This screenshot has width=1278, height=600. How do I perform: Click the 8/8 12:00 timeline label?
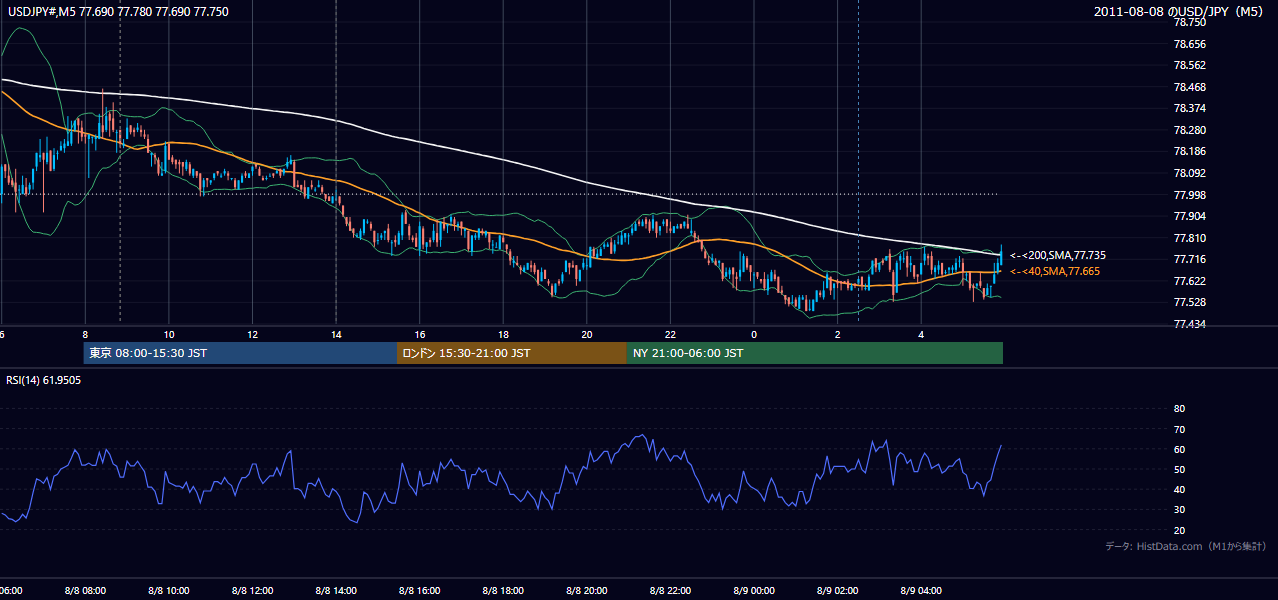(x=252, y=590)
